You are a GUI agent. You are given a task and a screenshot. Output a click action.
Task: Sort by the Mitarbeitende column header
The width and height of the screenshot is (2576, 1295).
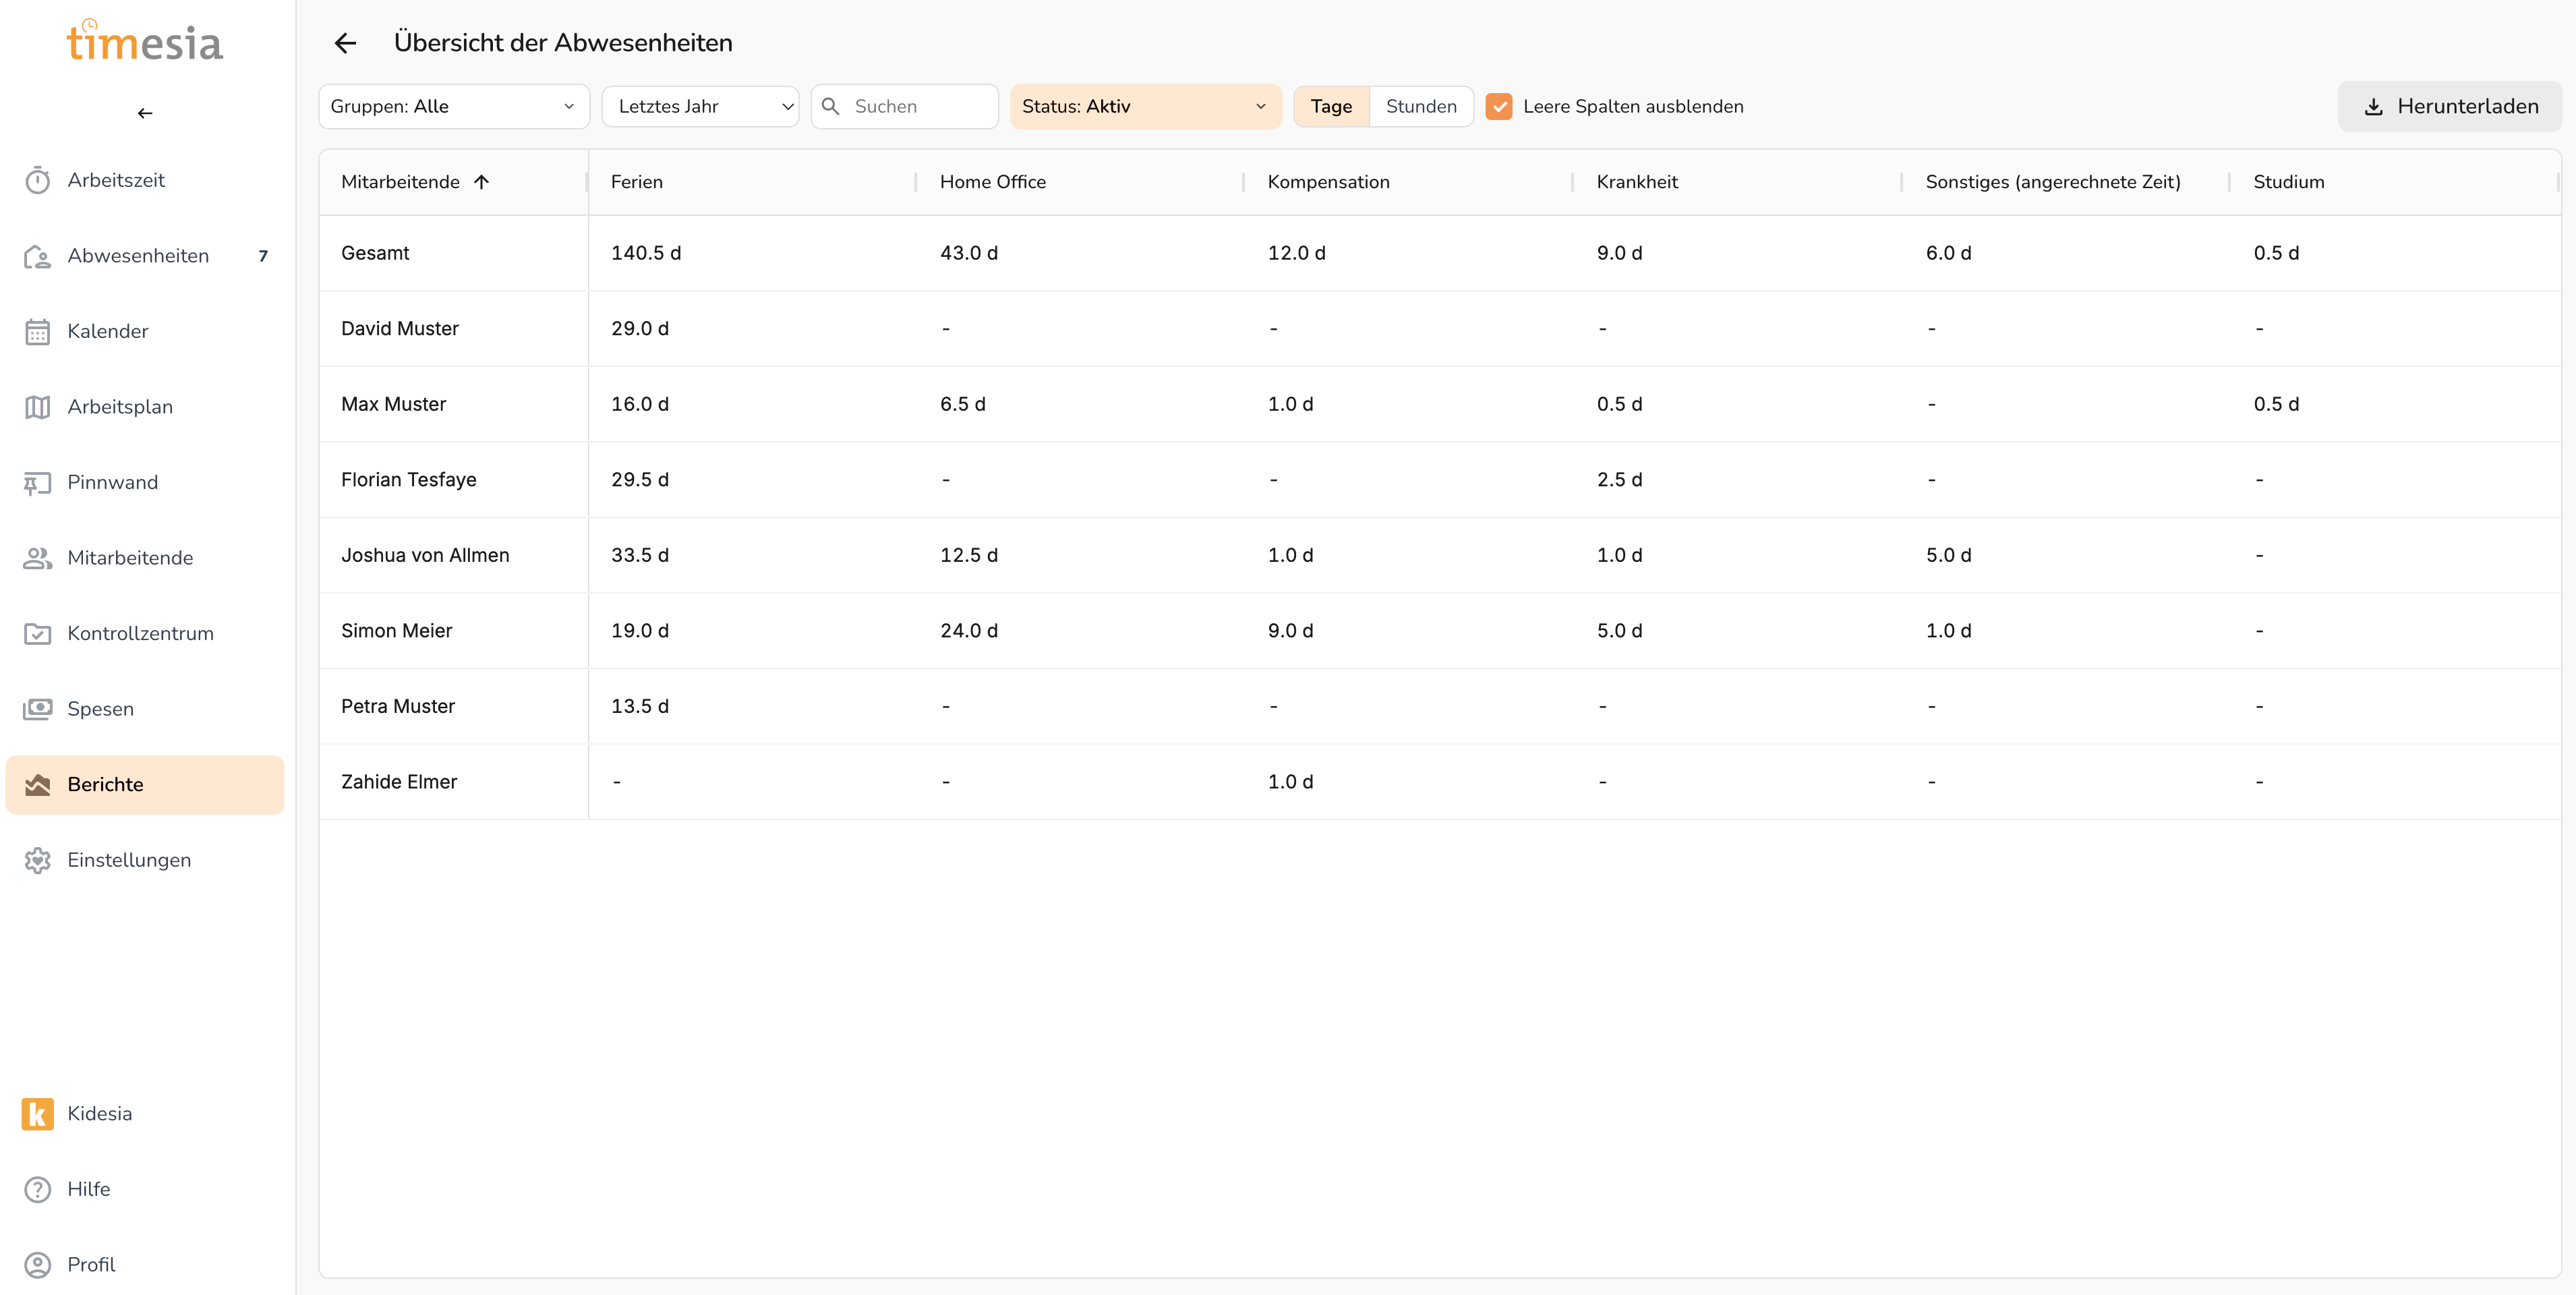(400, 182)
